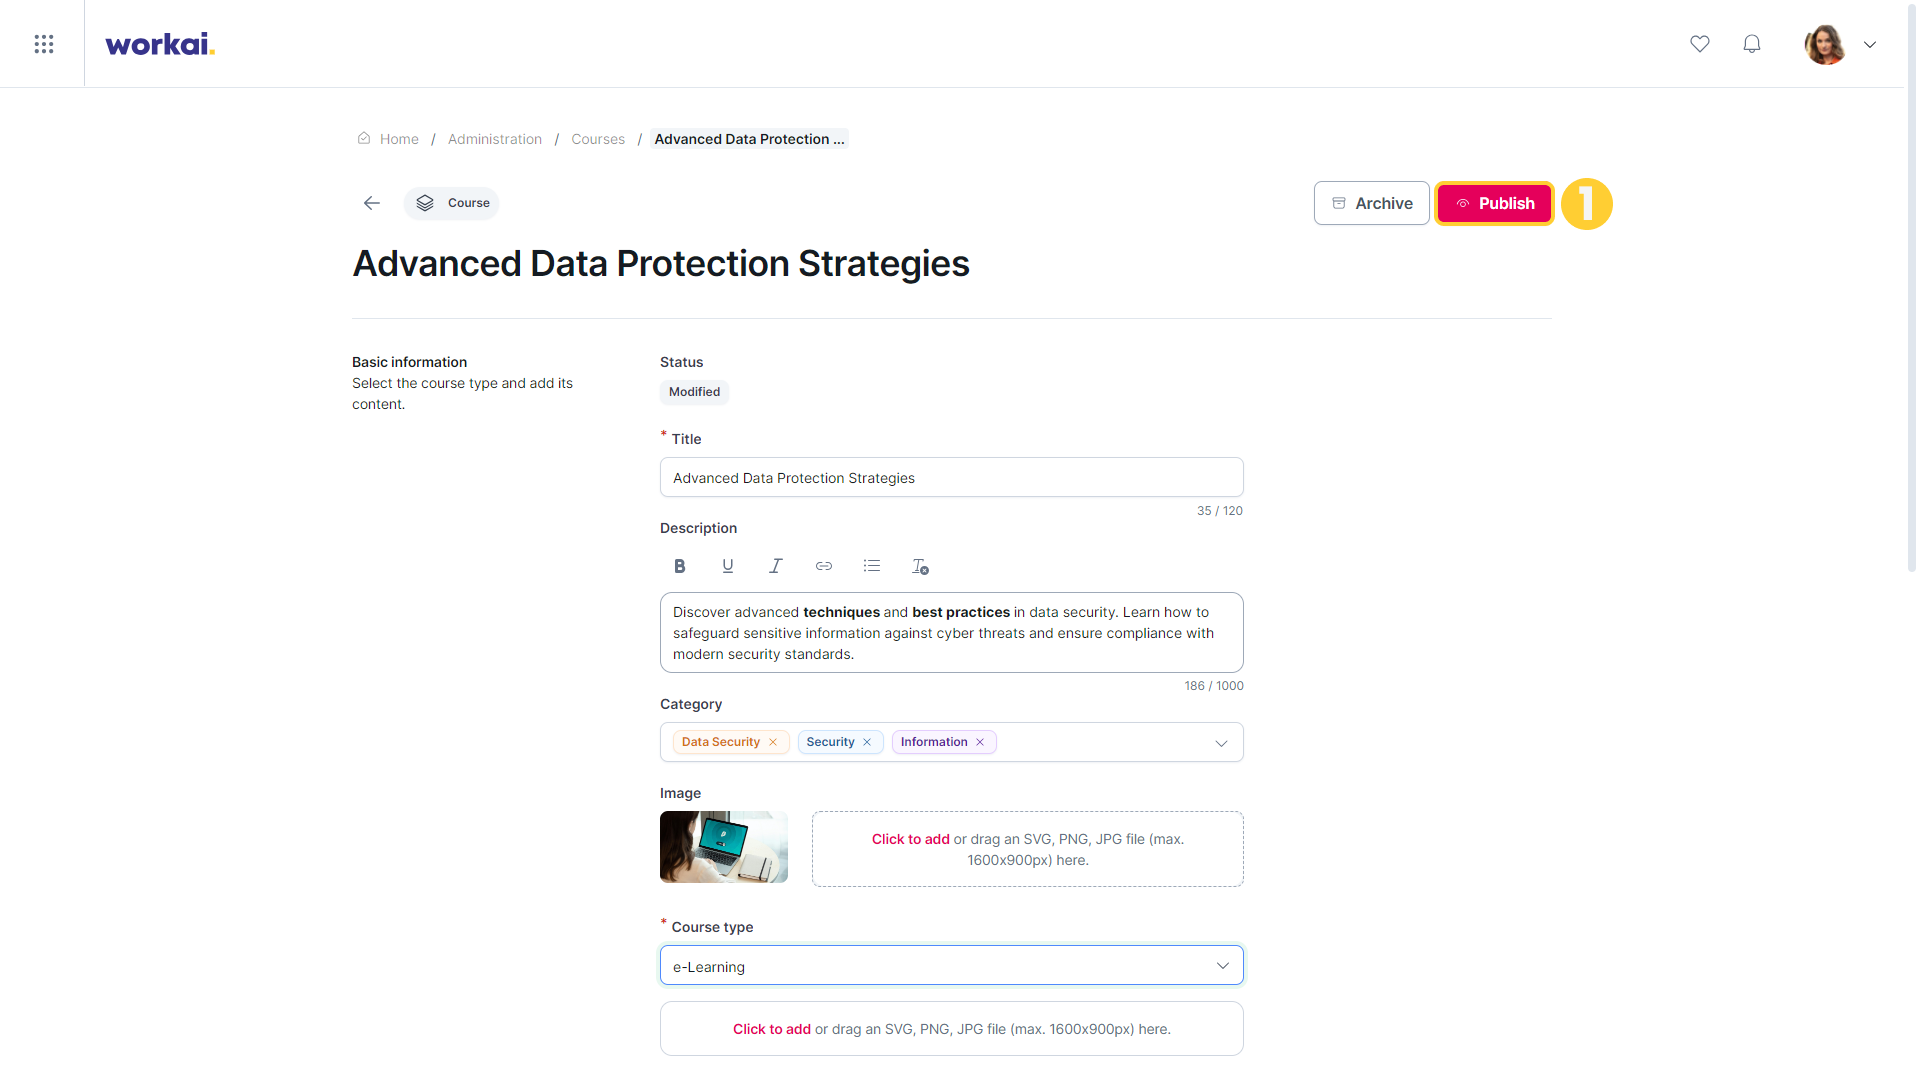Insert bulleted list in description
This screenshot has width=1920, height=1080.
click(872, 566)
